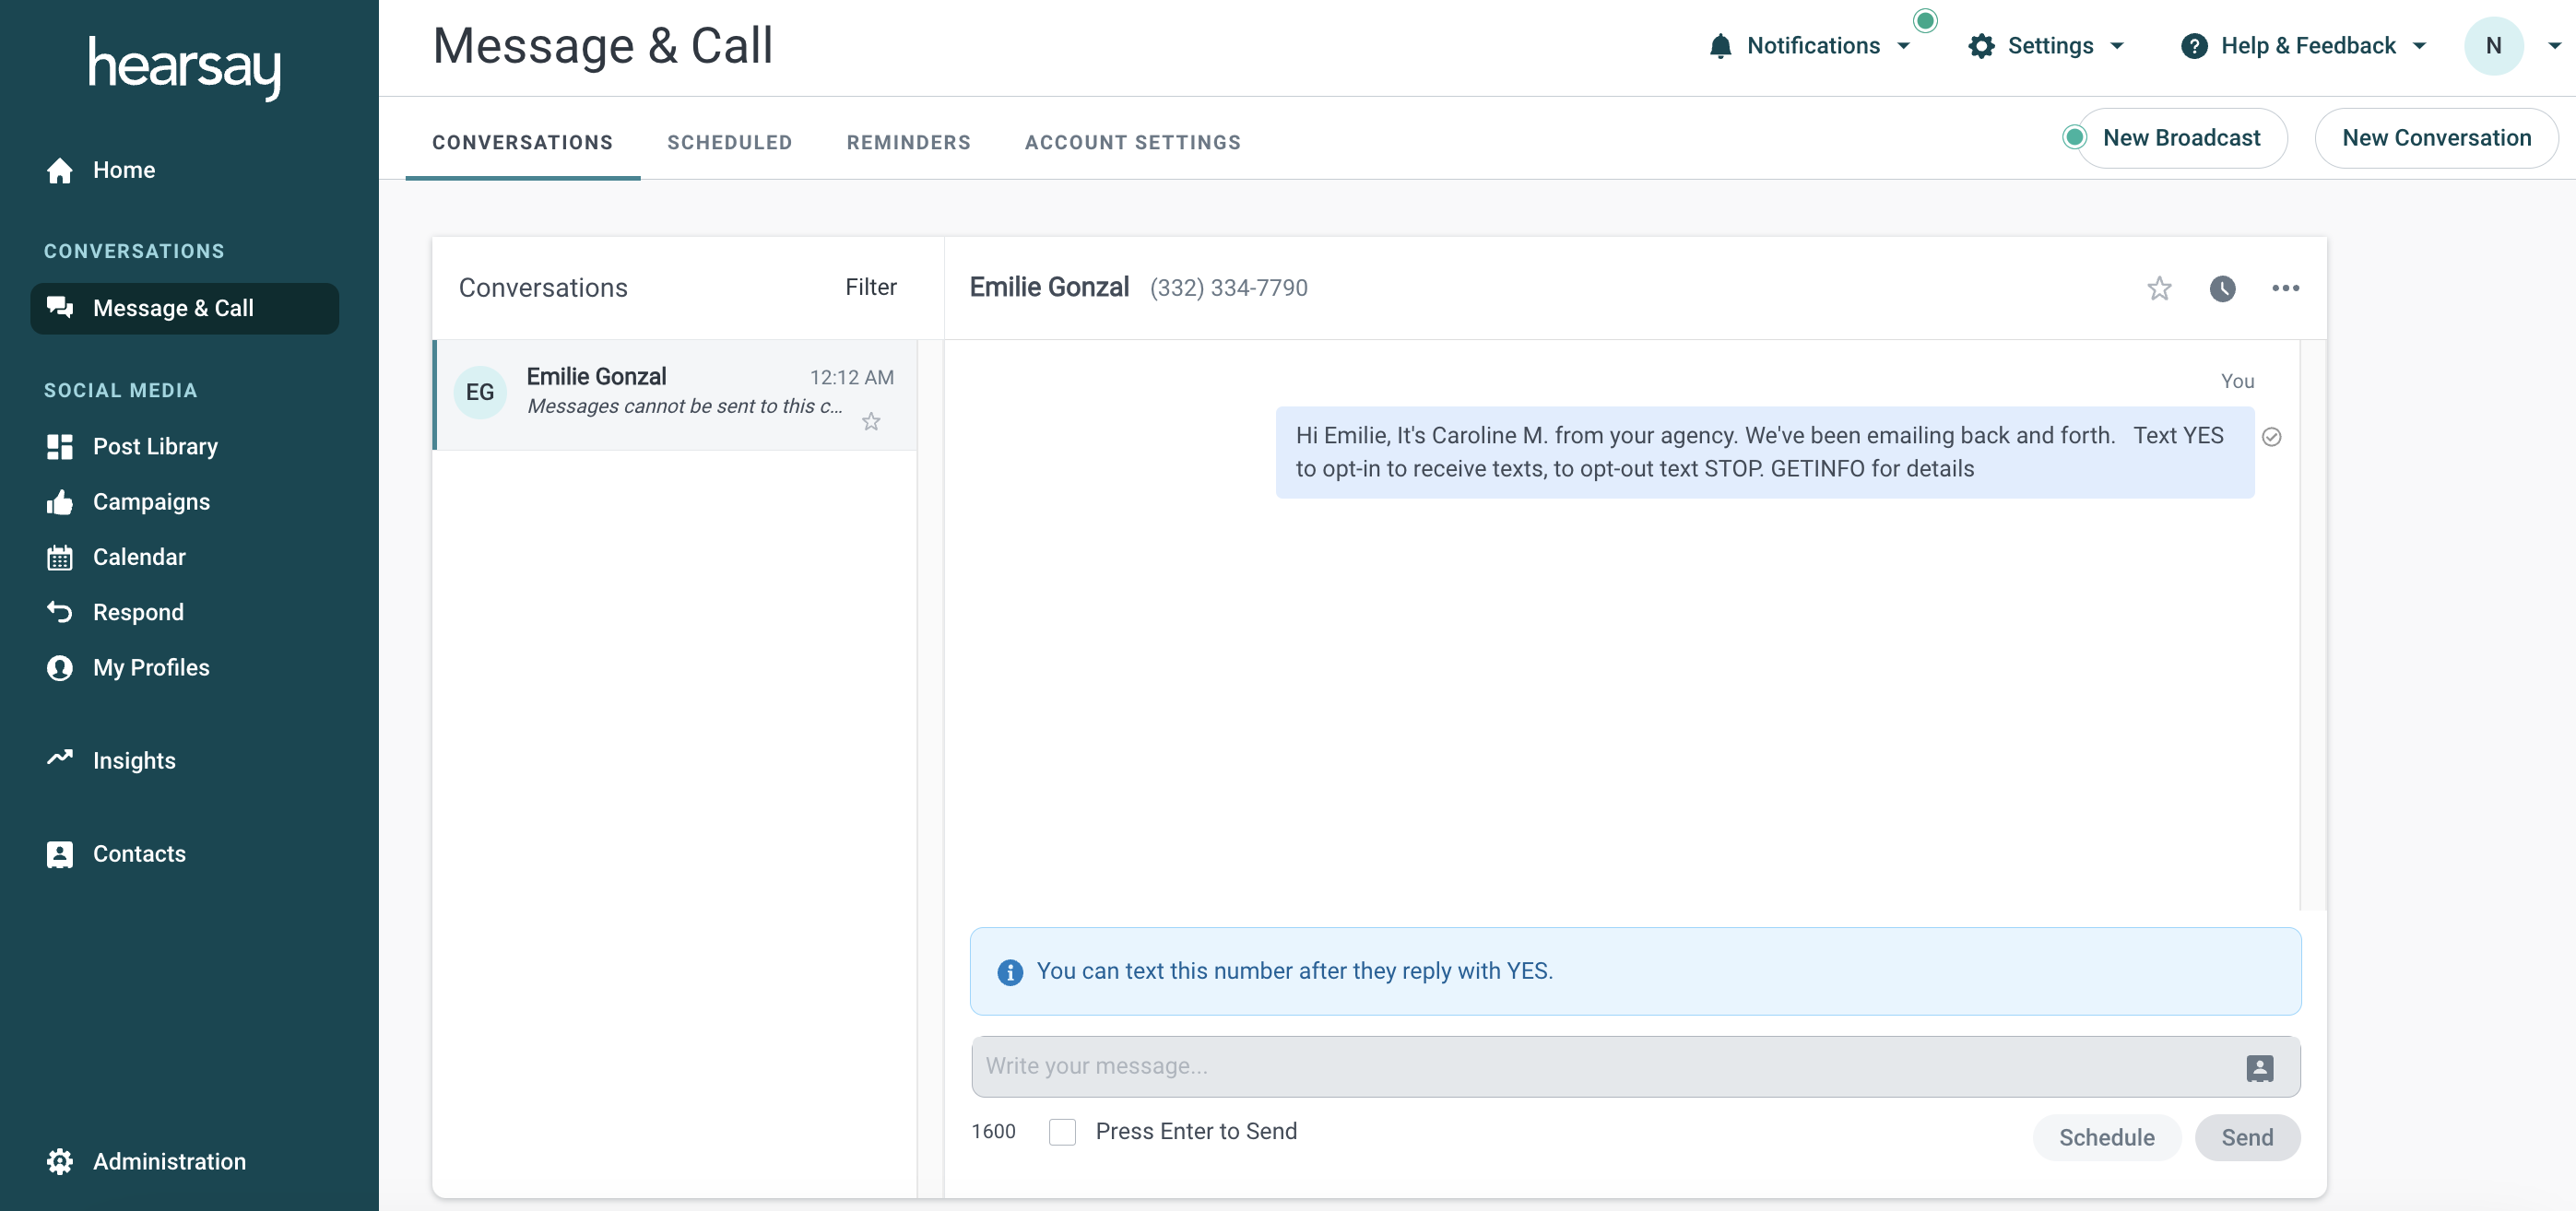Screen dimensions: 2576x1211
Task: Expand the user account dropdown arrow
Action: click(x=2554, y=46)
